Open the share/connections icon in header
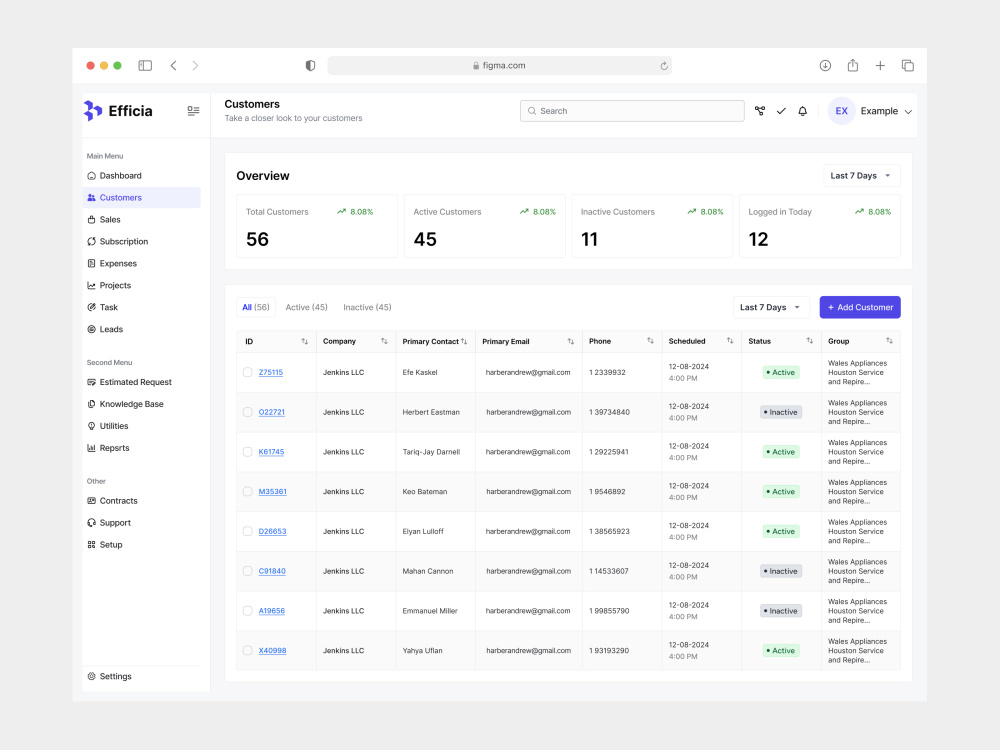Image resolution: width=1000 pixels, height=750 pixels. pos(760,111)
